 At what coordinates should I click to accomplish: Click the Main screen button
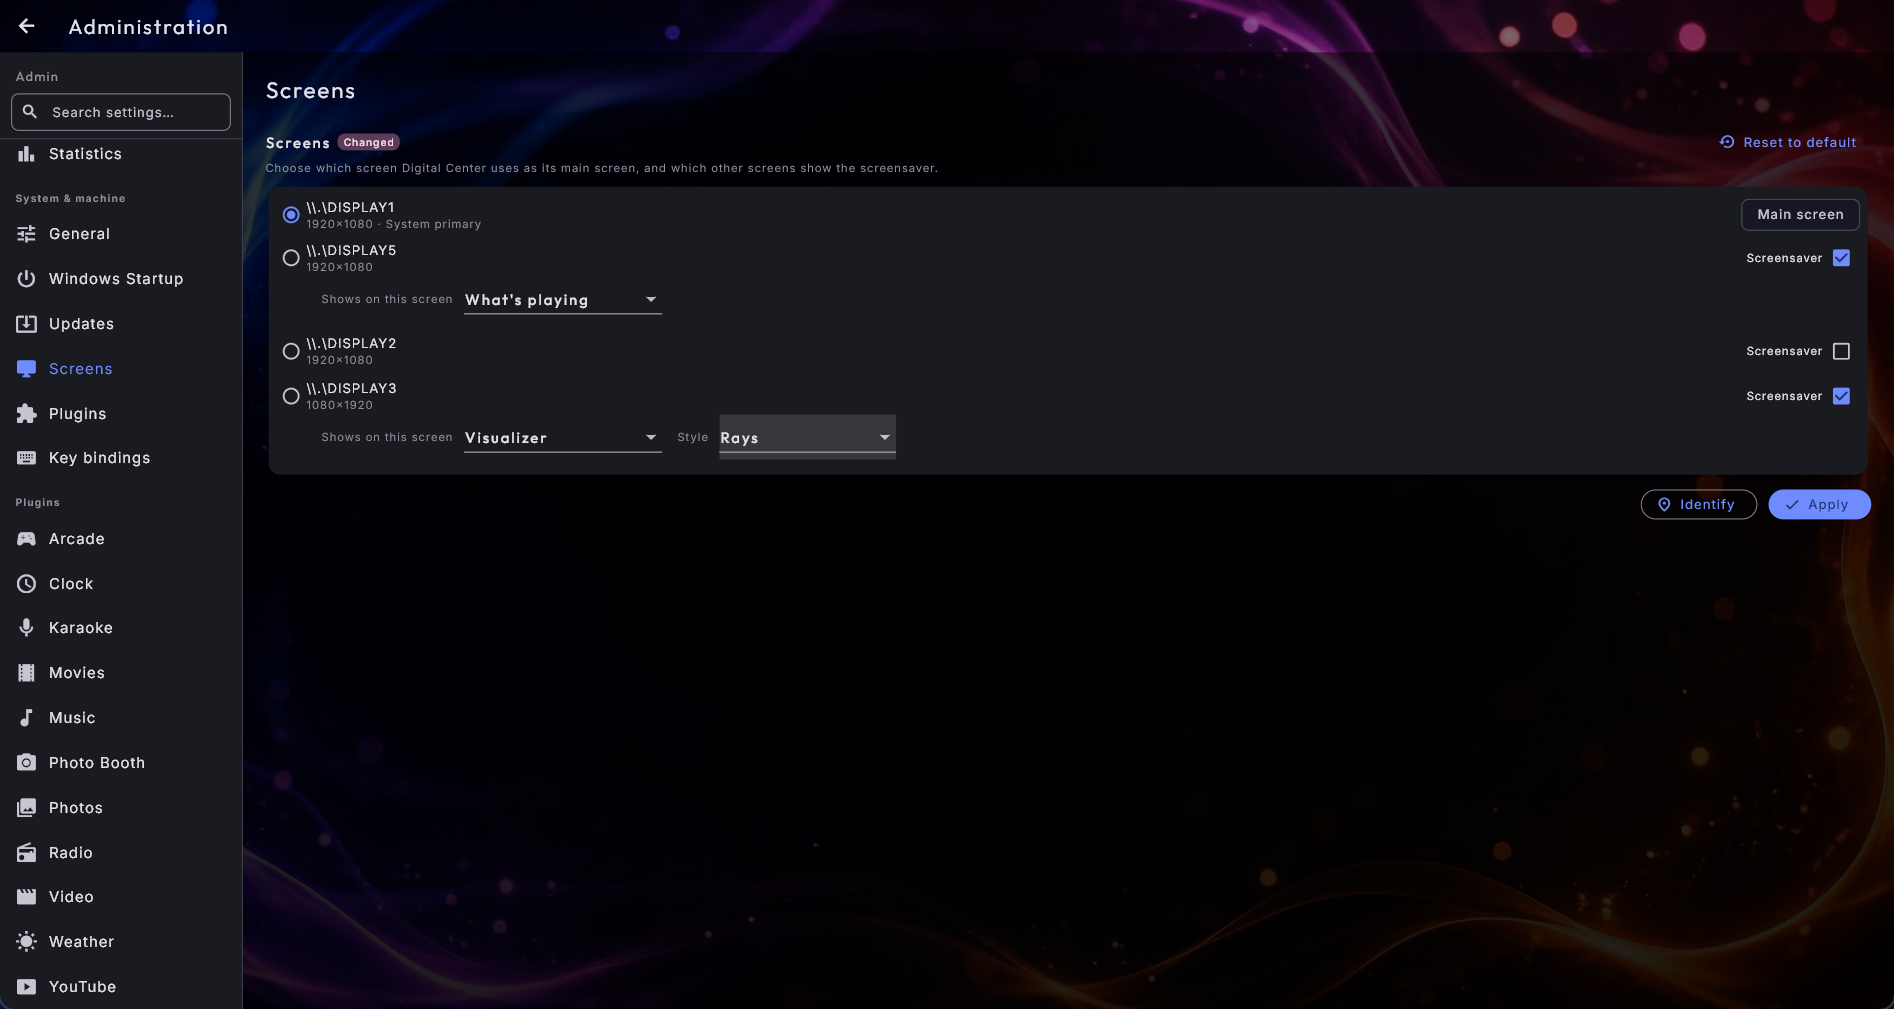click(1800, 215)
